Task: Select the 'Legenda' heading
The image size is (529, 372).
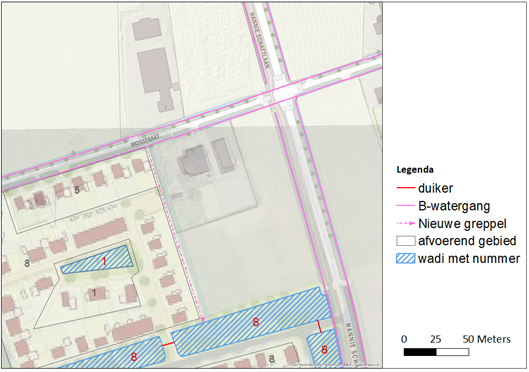Action: click(x=415, y=169)
